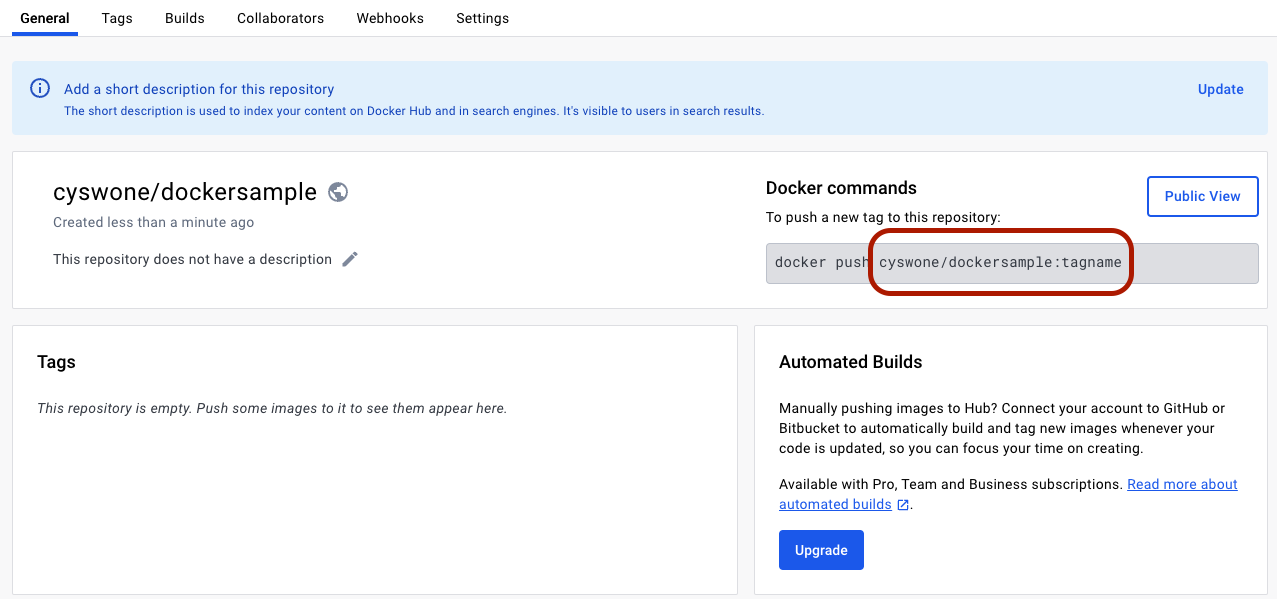The width and height of the screenshot is (1277, 599).
Task: Open the Collaborators tab
Action: tap(280, 18)
